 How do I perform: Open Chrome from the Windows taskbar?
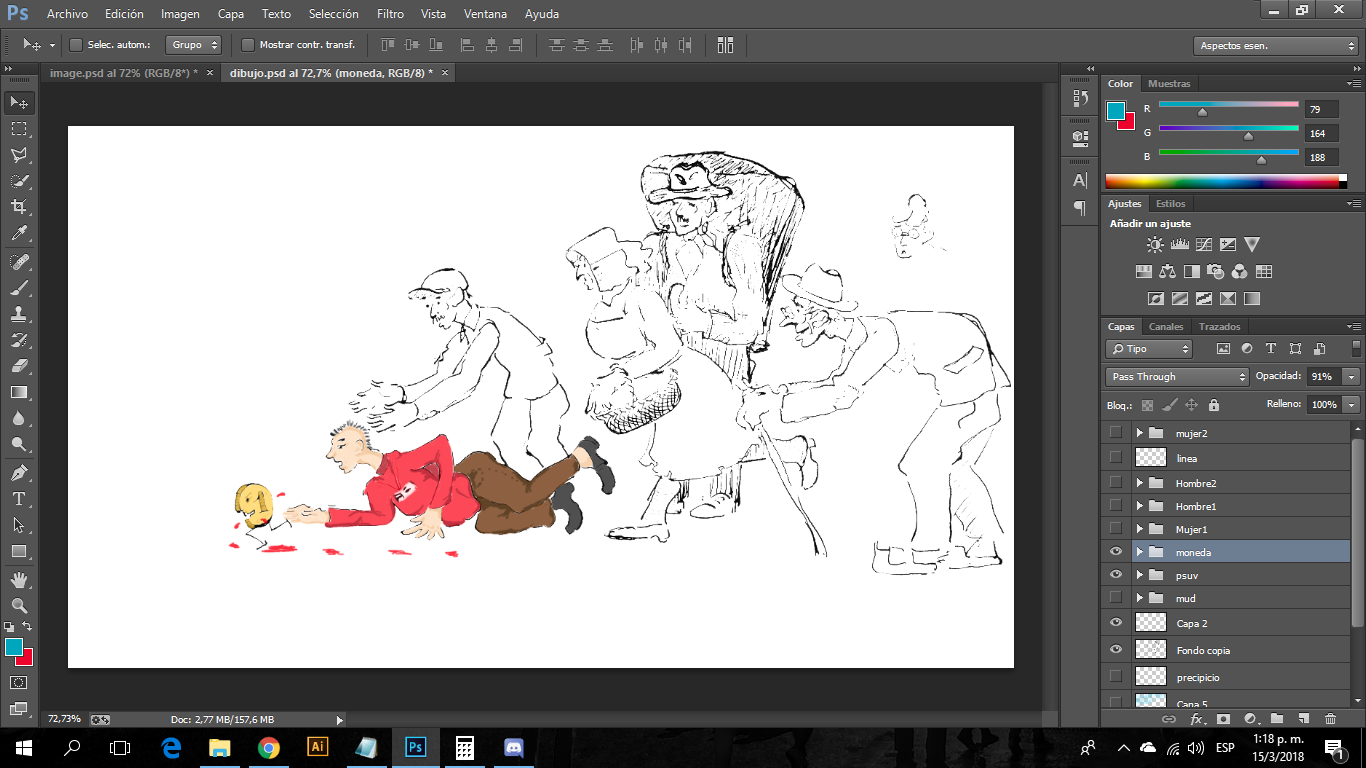tap(268, 747)
